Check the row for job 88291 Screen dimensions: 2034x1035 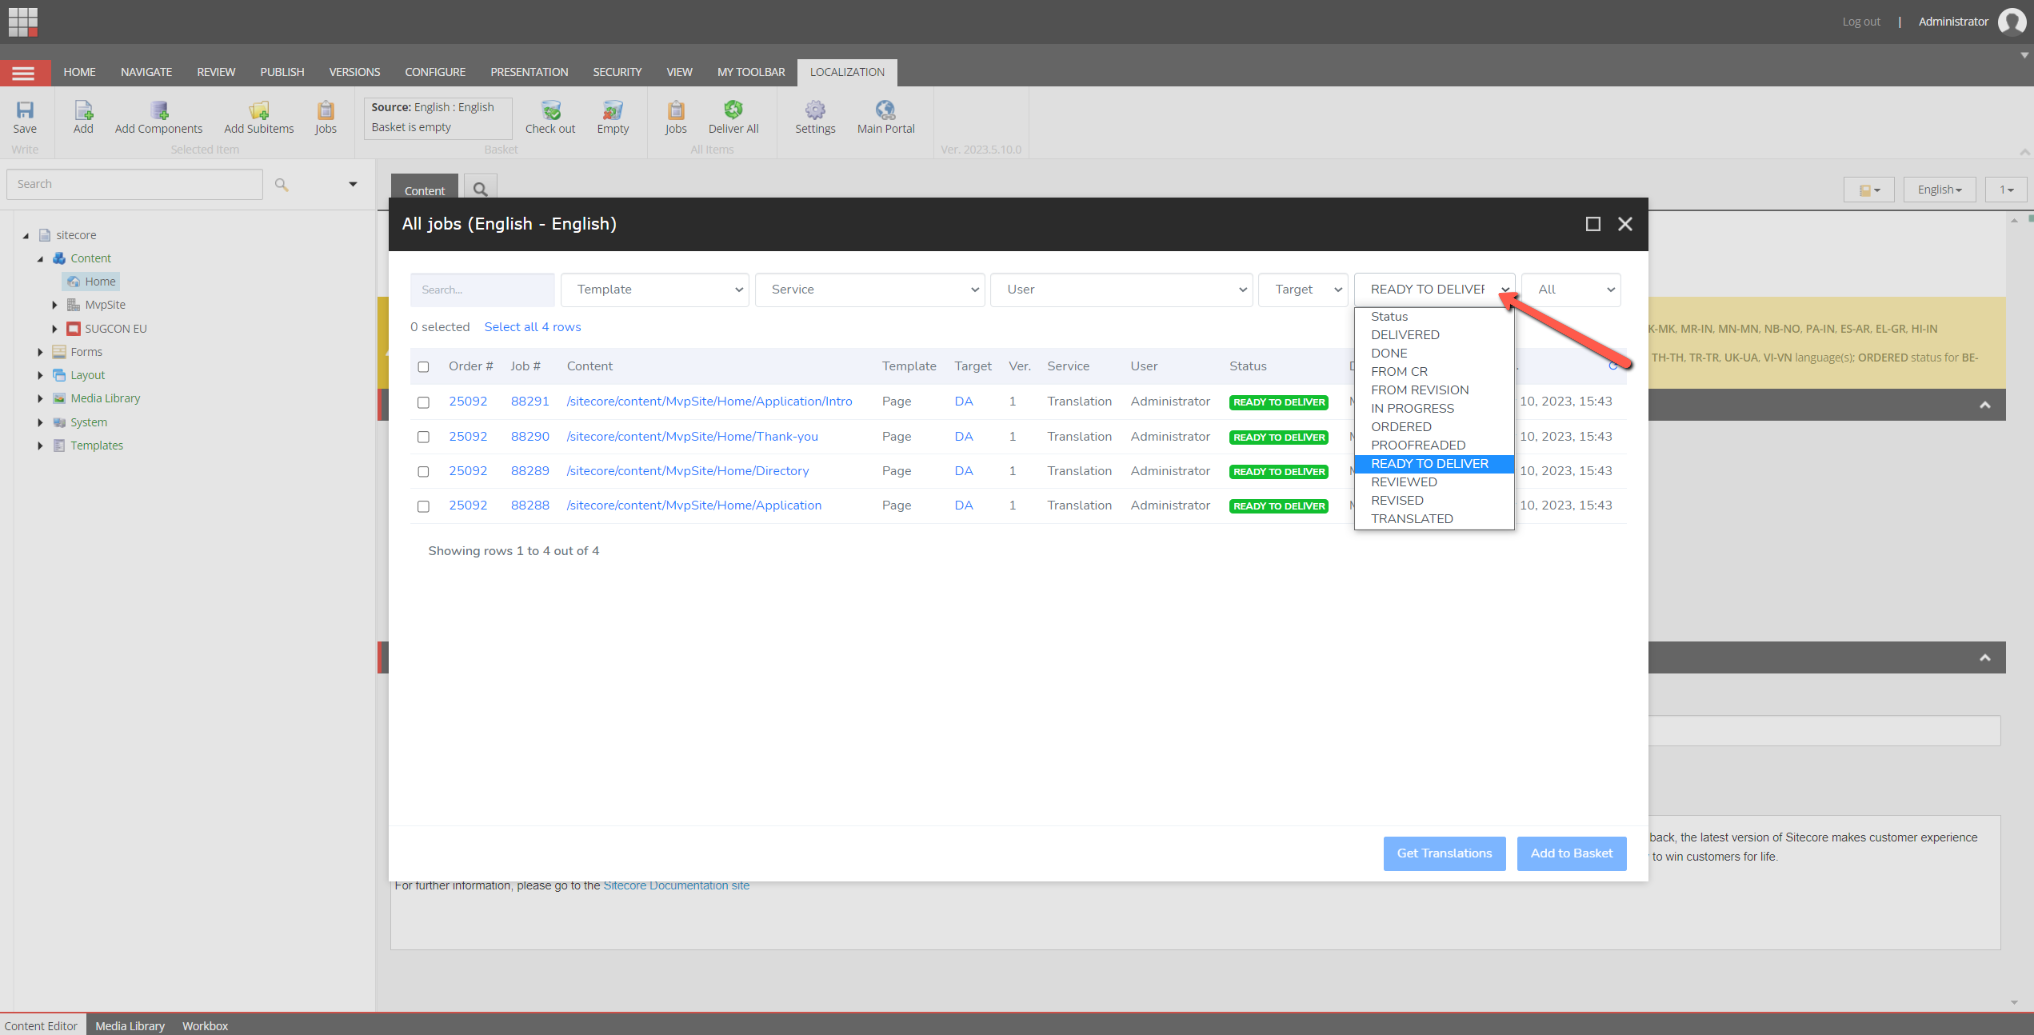click(423, 402)
